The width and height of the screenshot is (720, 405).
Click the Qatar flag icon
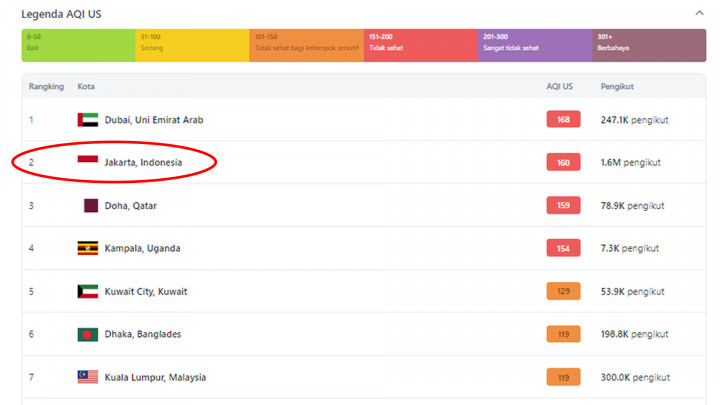pyautogui.click(x=90, y=206)
